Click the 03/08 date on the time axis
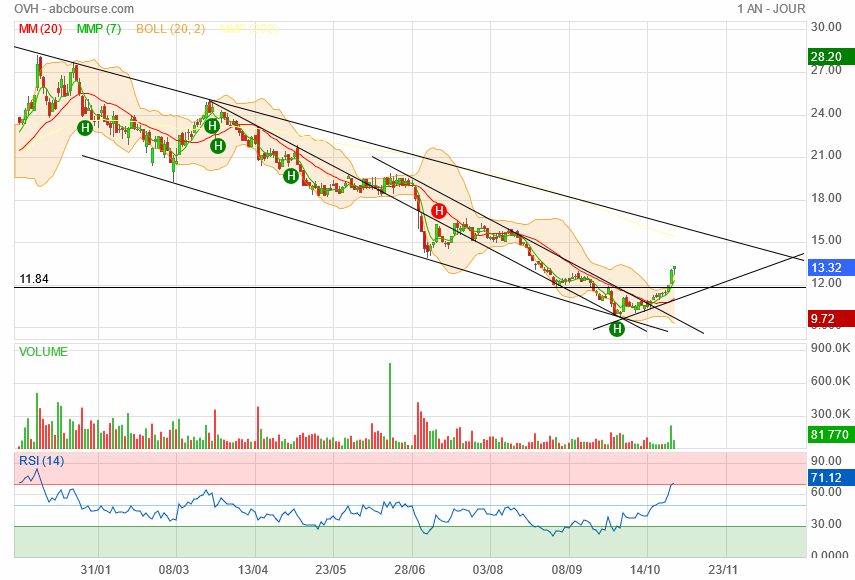855x580 pixels. tap(488, 570)
